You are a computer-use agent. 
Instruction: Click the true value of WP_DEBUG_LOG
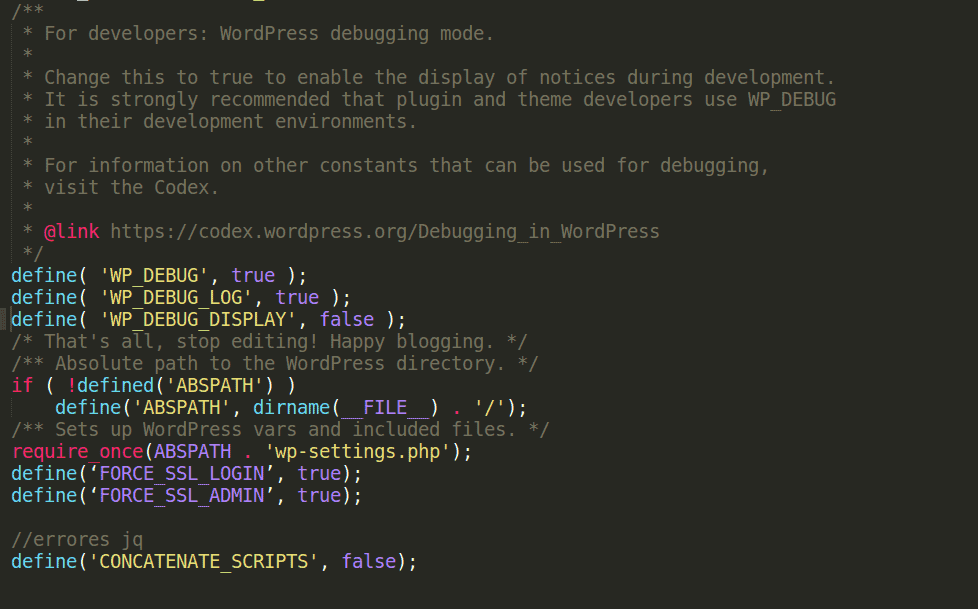coord(297,298)
